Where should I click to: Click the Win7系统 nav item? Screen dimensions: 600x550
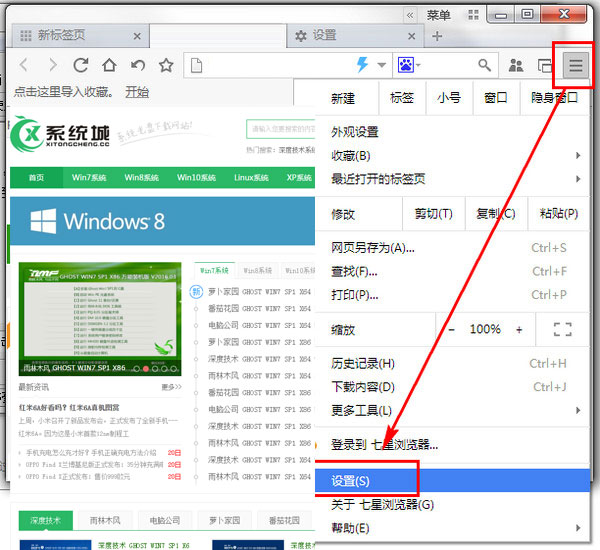tap(89, 178)
